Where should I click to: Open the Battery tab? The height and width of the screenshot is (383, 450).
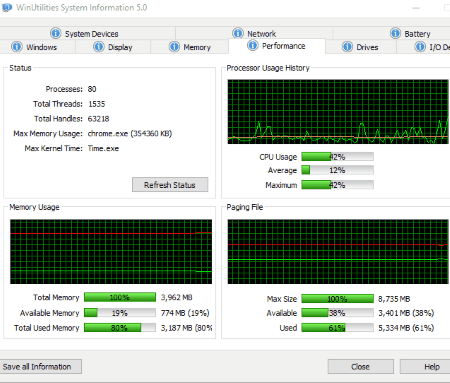click(x=392, y=33)
